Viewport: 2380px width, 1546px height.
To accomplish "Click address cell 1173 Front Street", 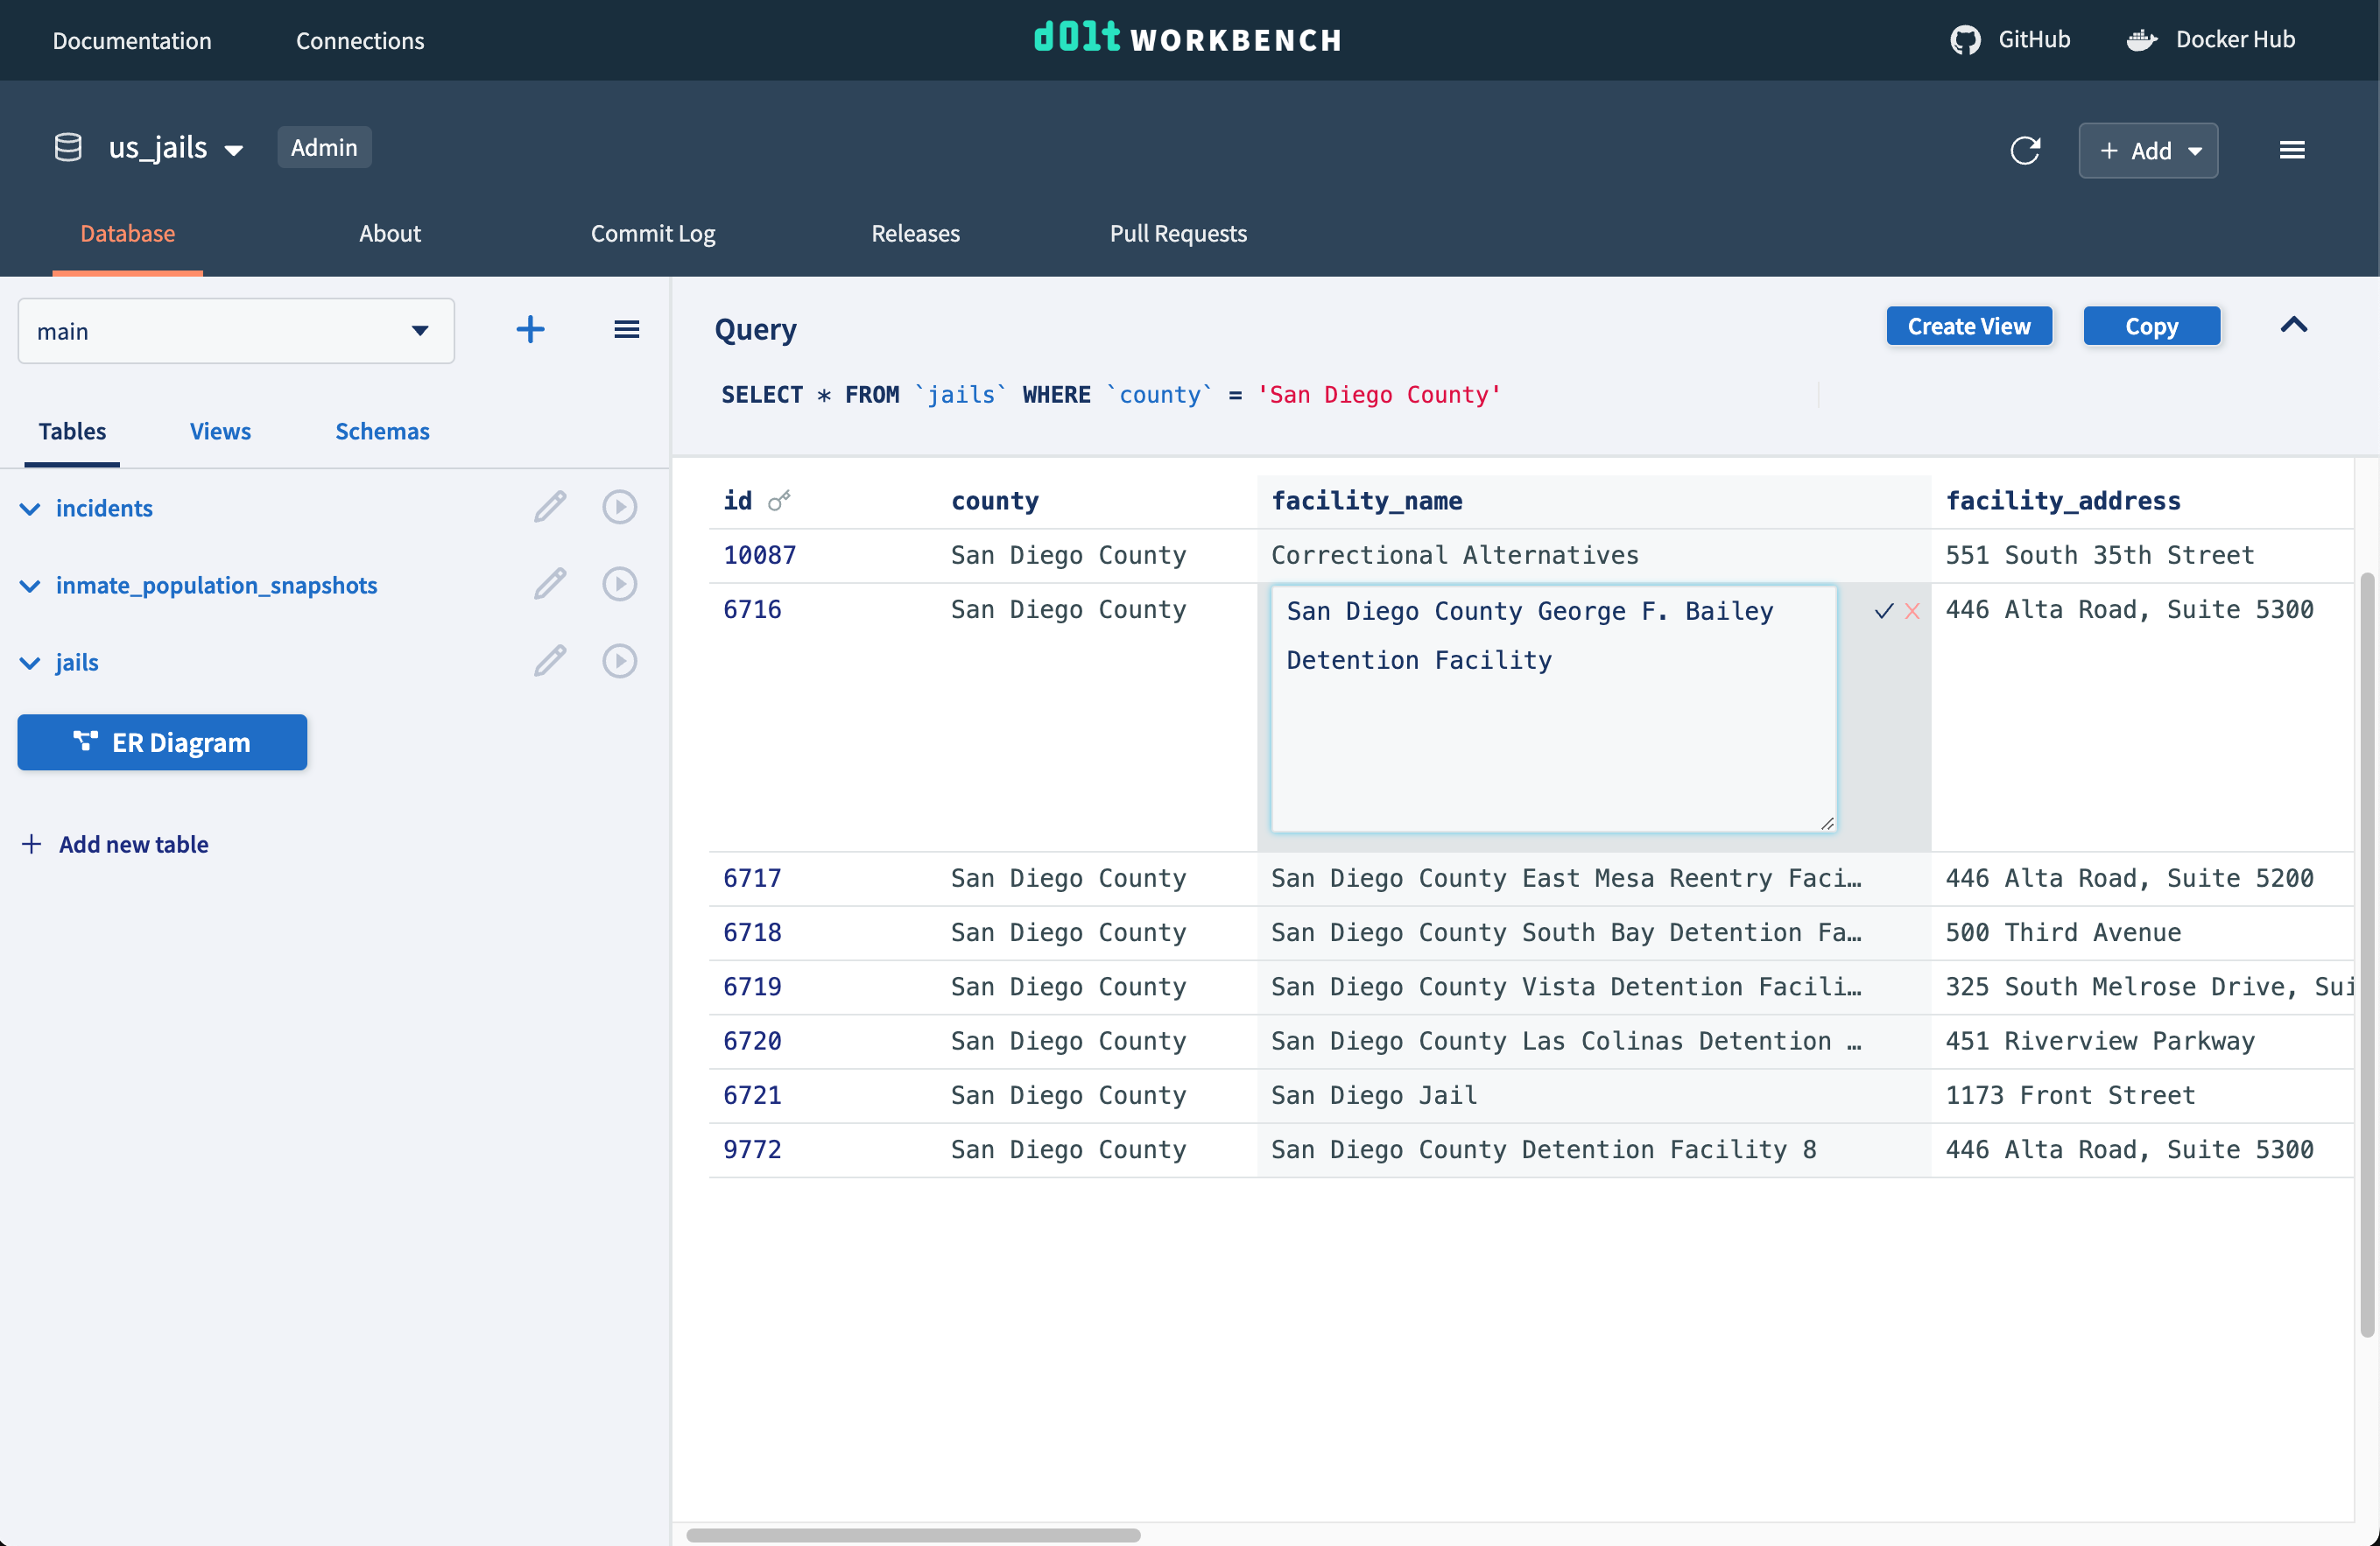I will point(2070,1095).
